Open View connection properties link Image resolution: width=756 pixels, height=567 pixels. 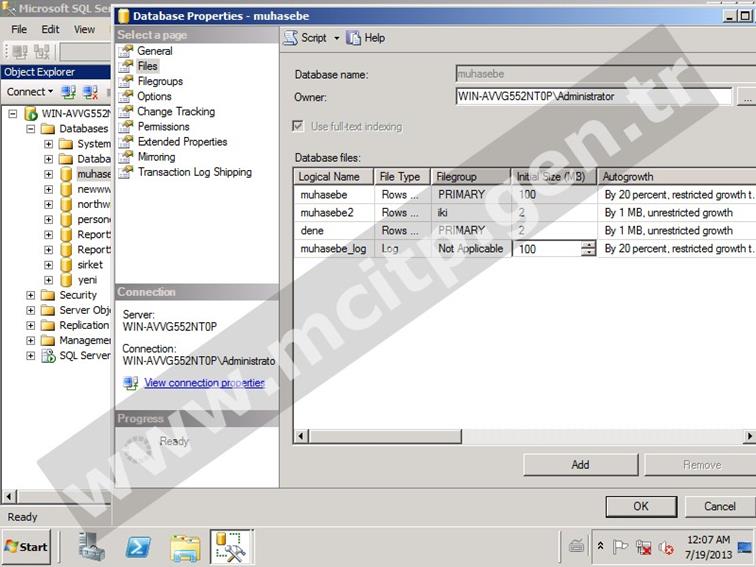204,383
